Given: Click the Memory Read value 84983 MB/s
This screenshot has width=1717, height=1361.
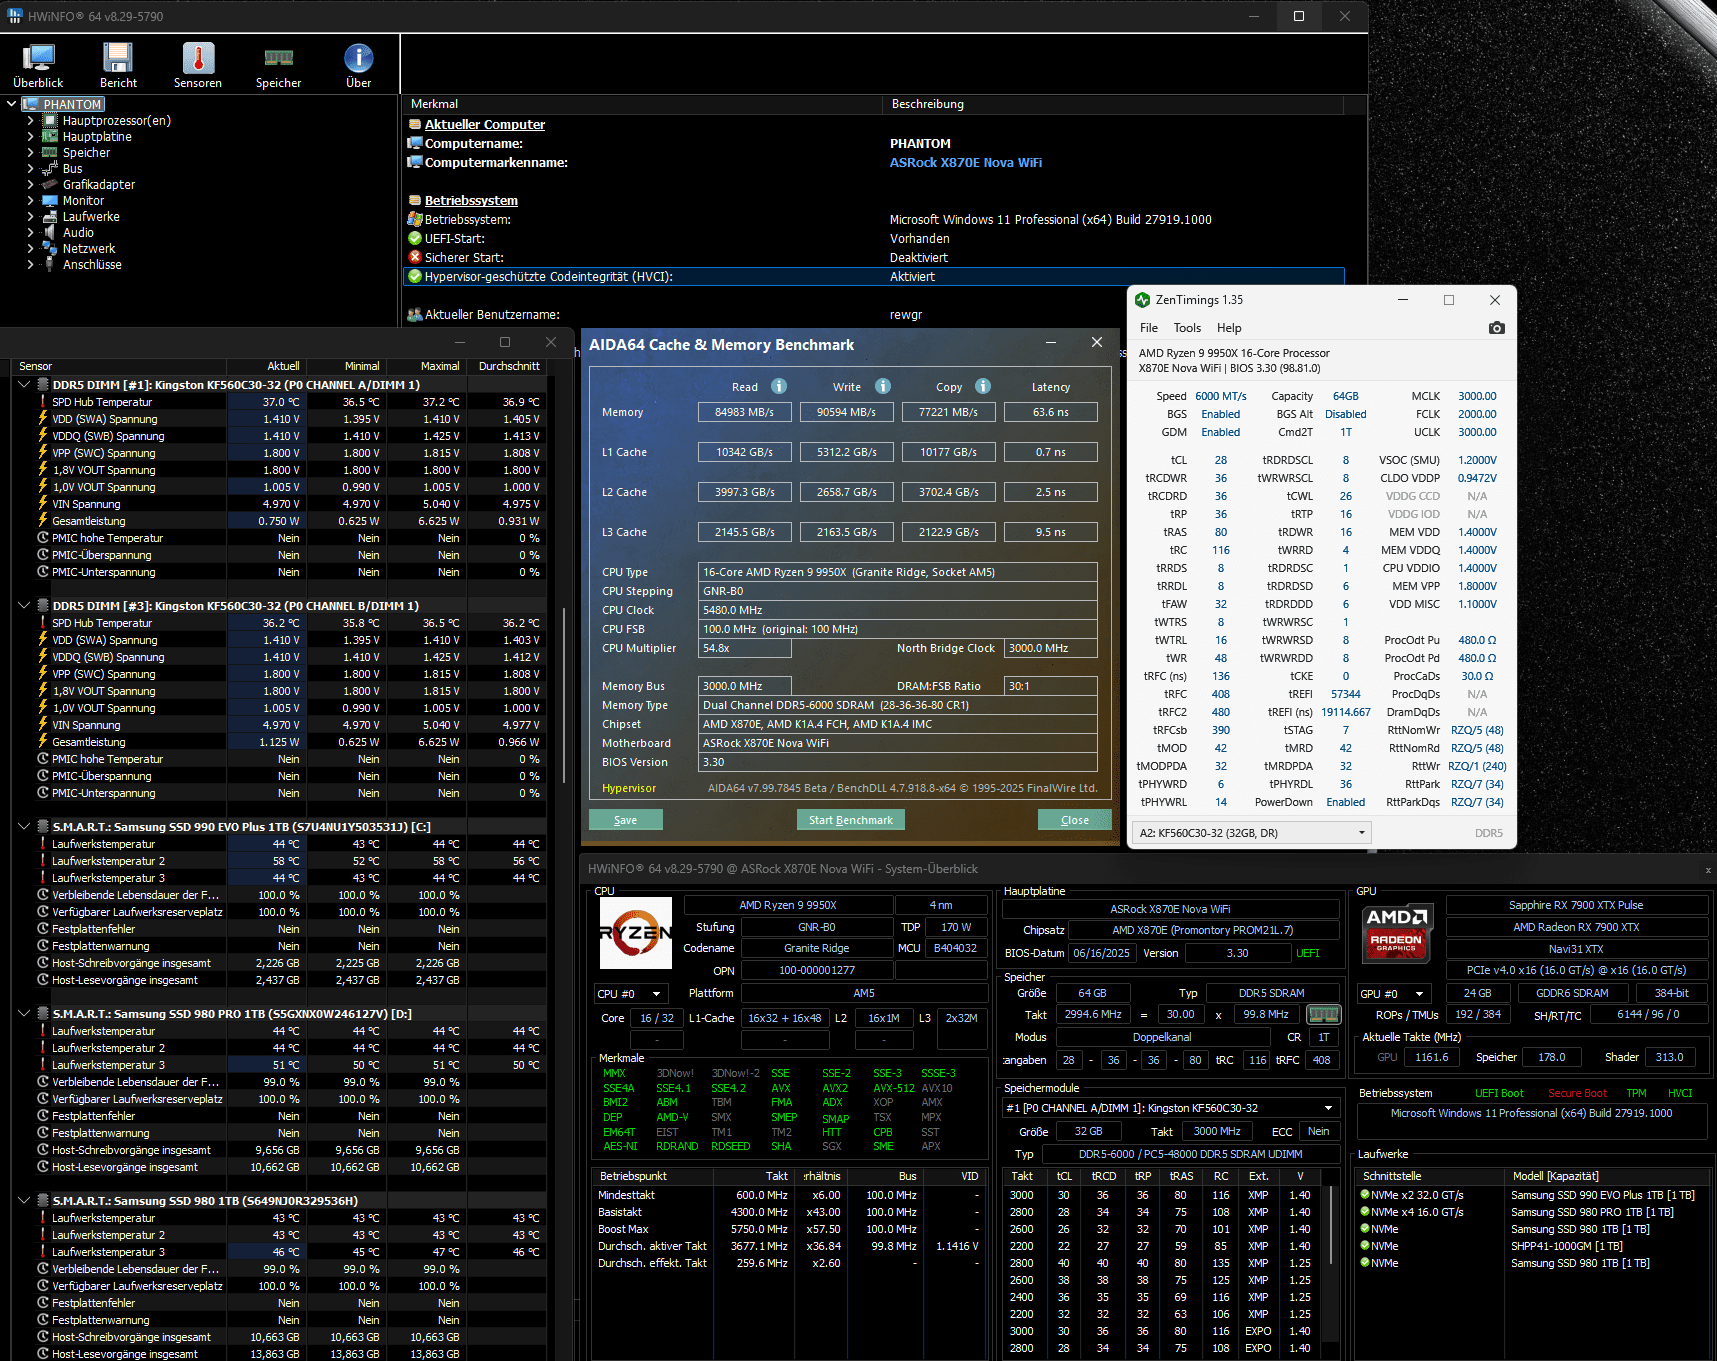Looking at the screenshot, I should [745, 412].
